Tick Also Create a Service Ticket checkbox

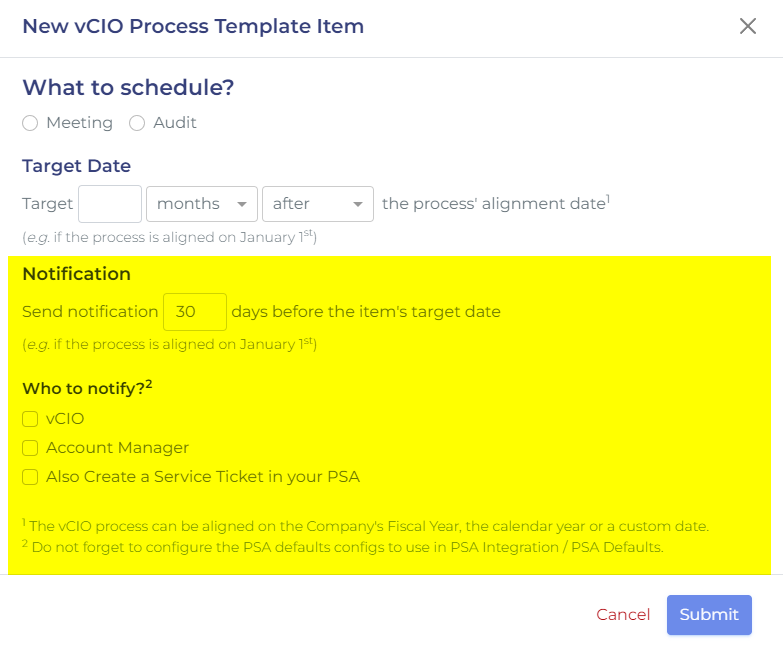(30, 477)
